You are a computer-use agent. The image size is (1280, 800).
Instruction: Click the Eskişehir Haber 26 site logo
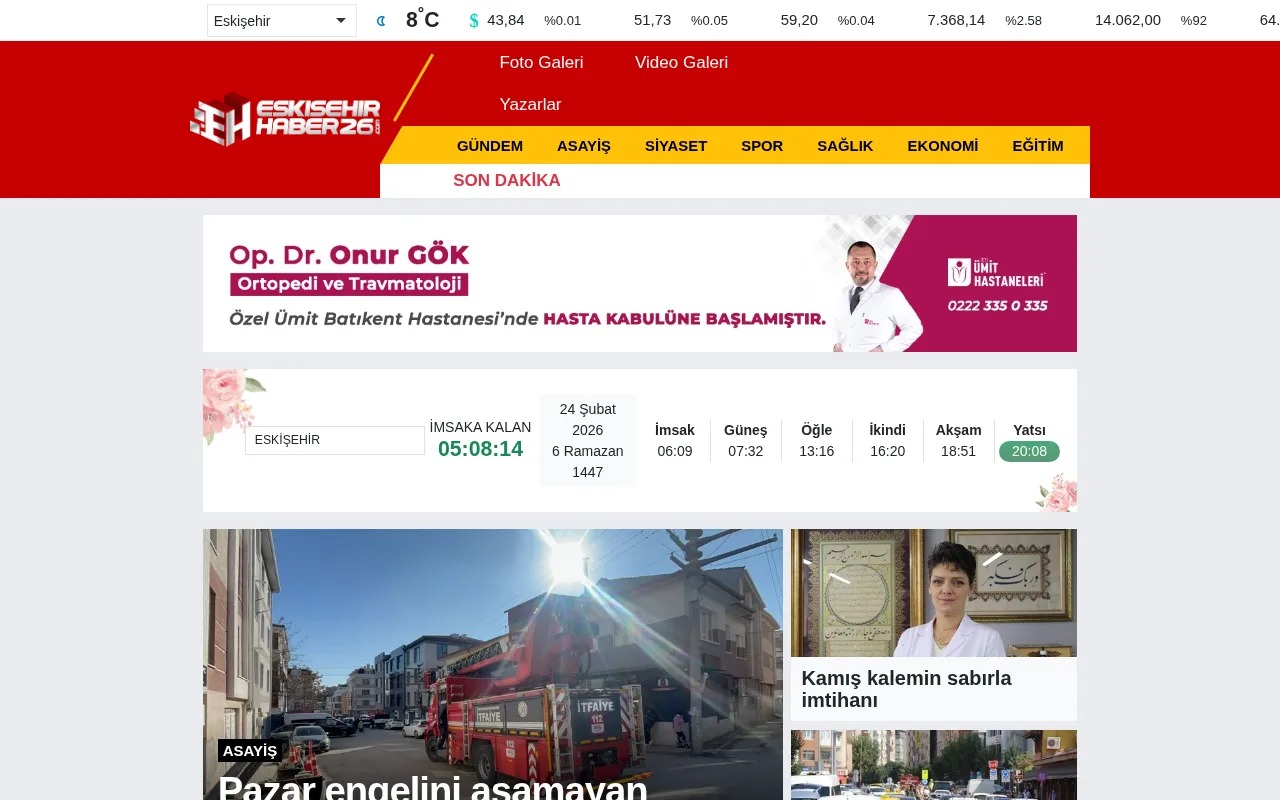(285, 119)
